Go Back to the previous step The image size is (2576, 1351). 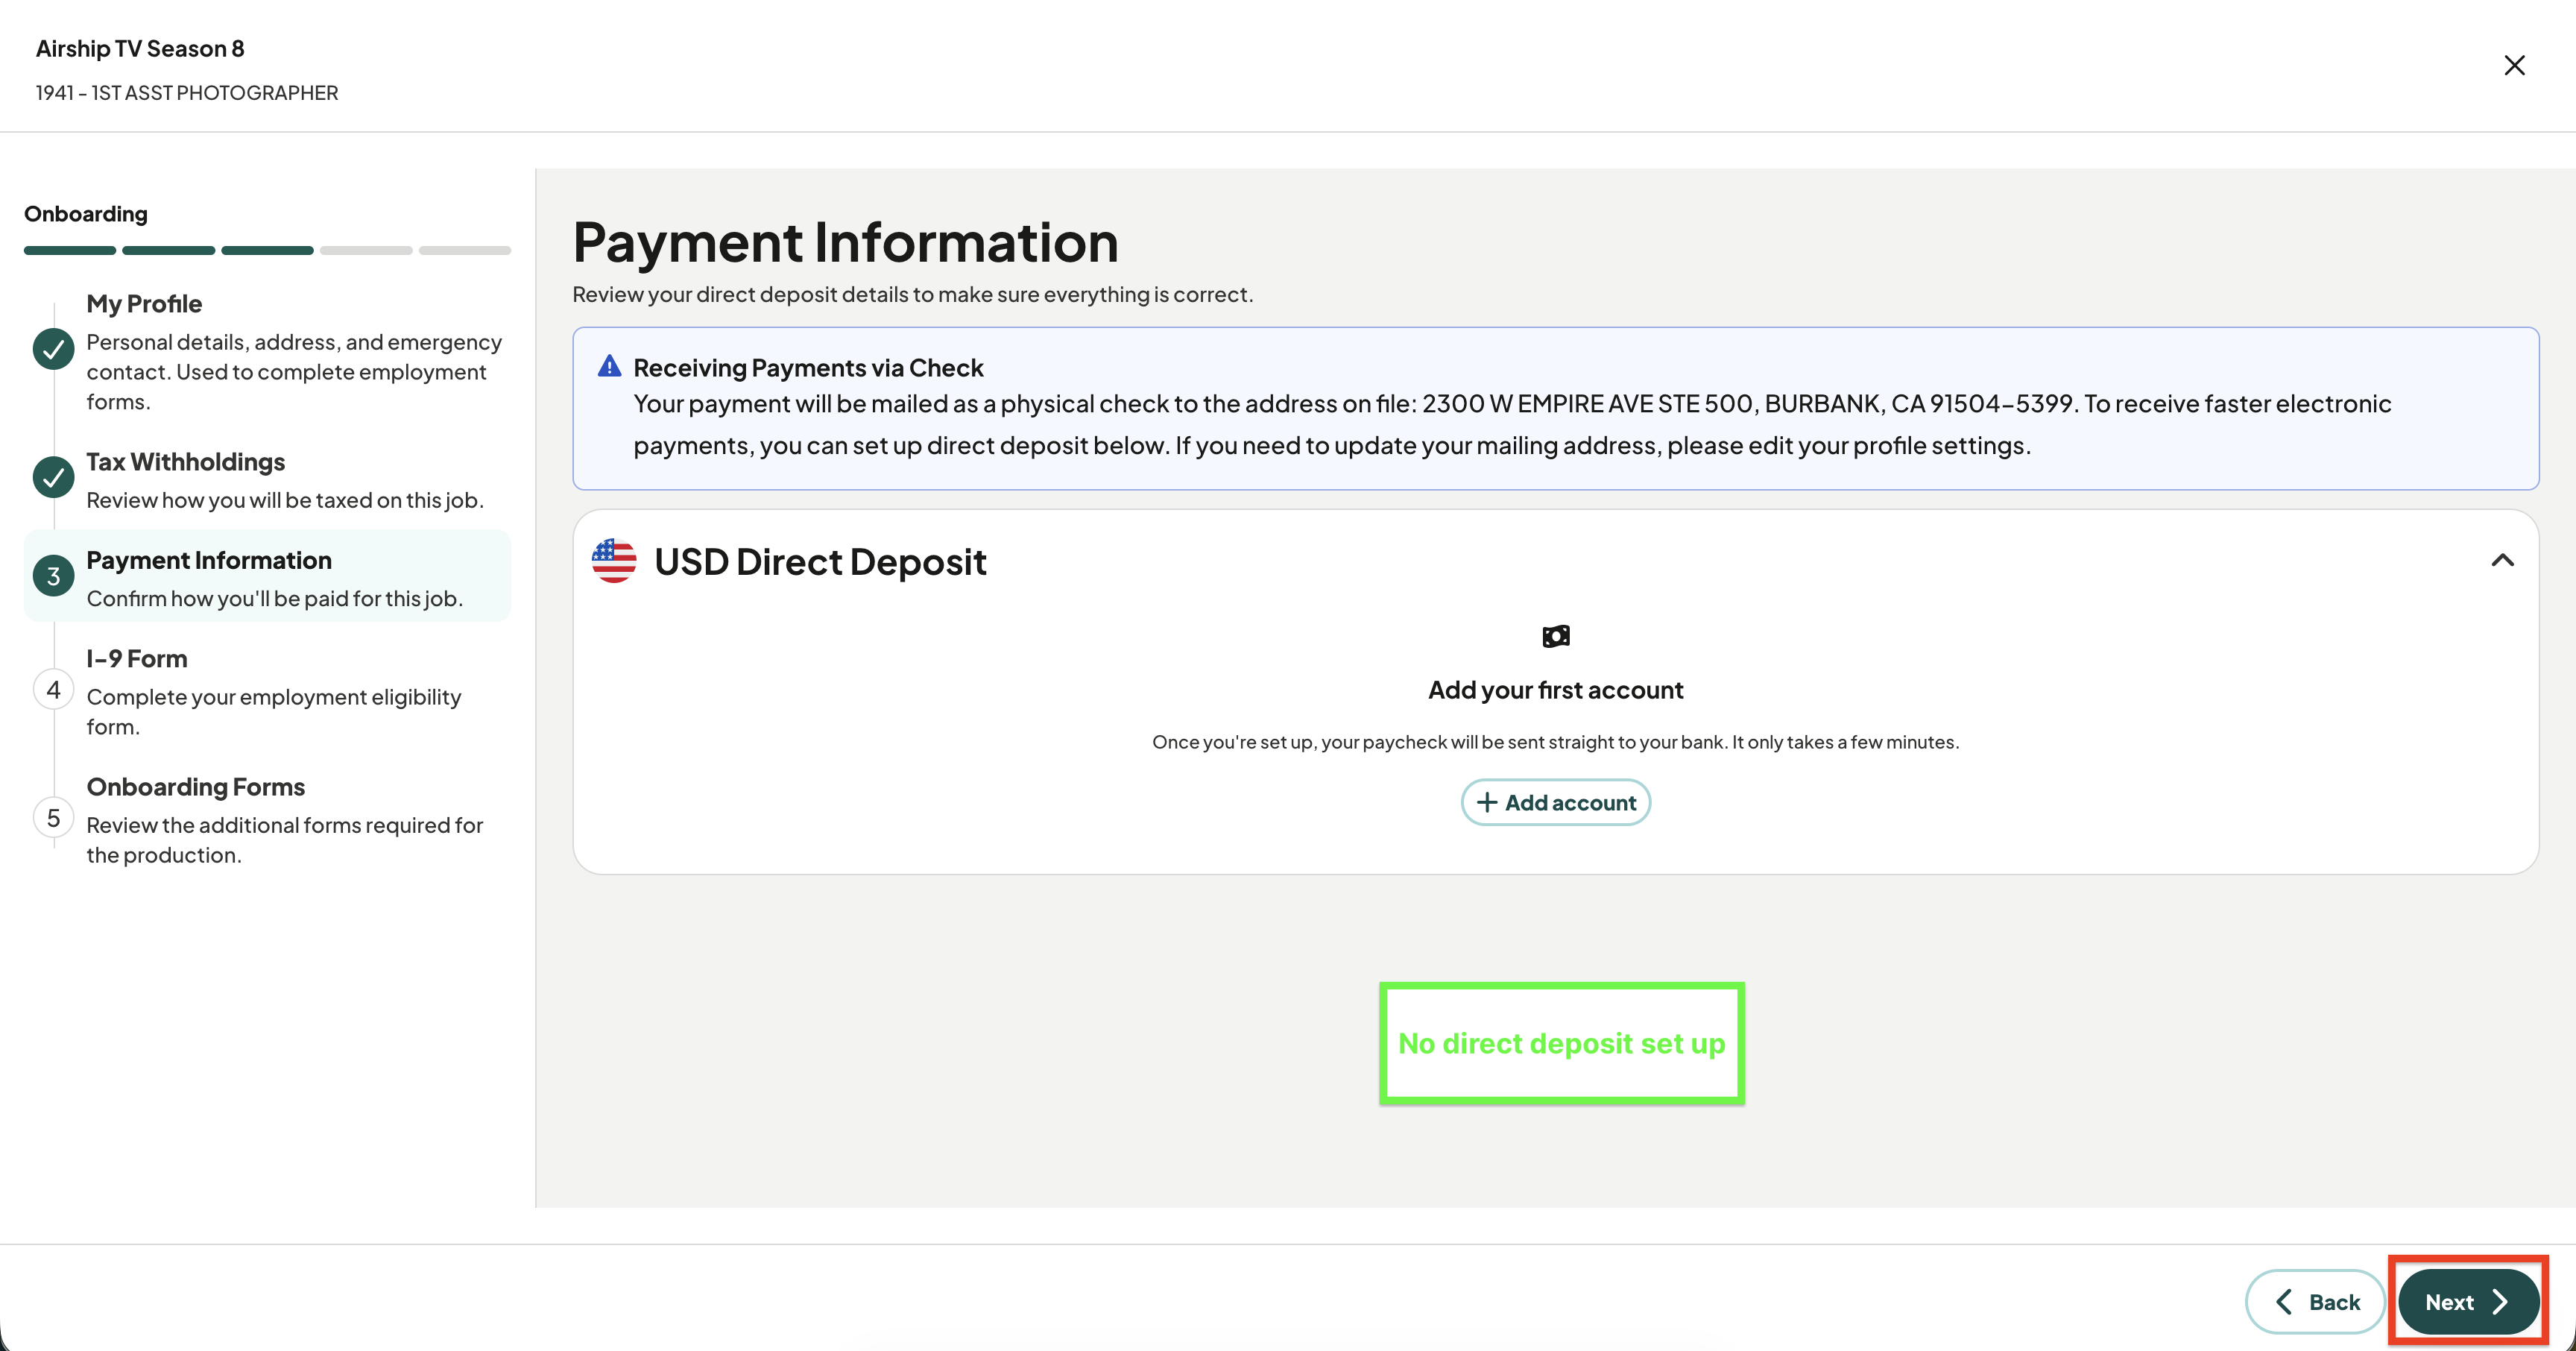[x=2315, y=1301]
